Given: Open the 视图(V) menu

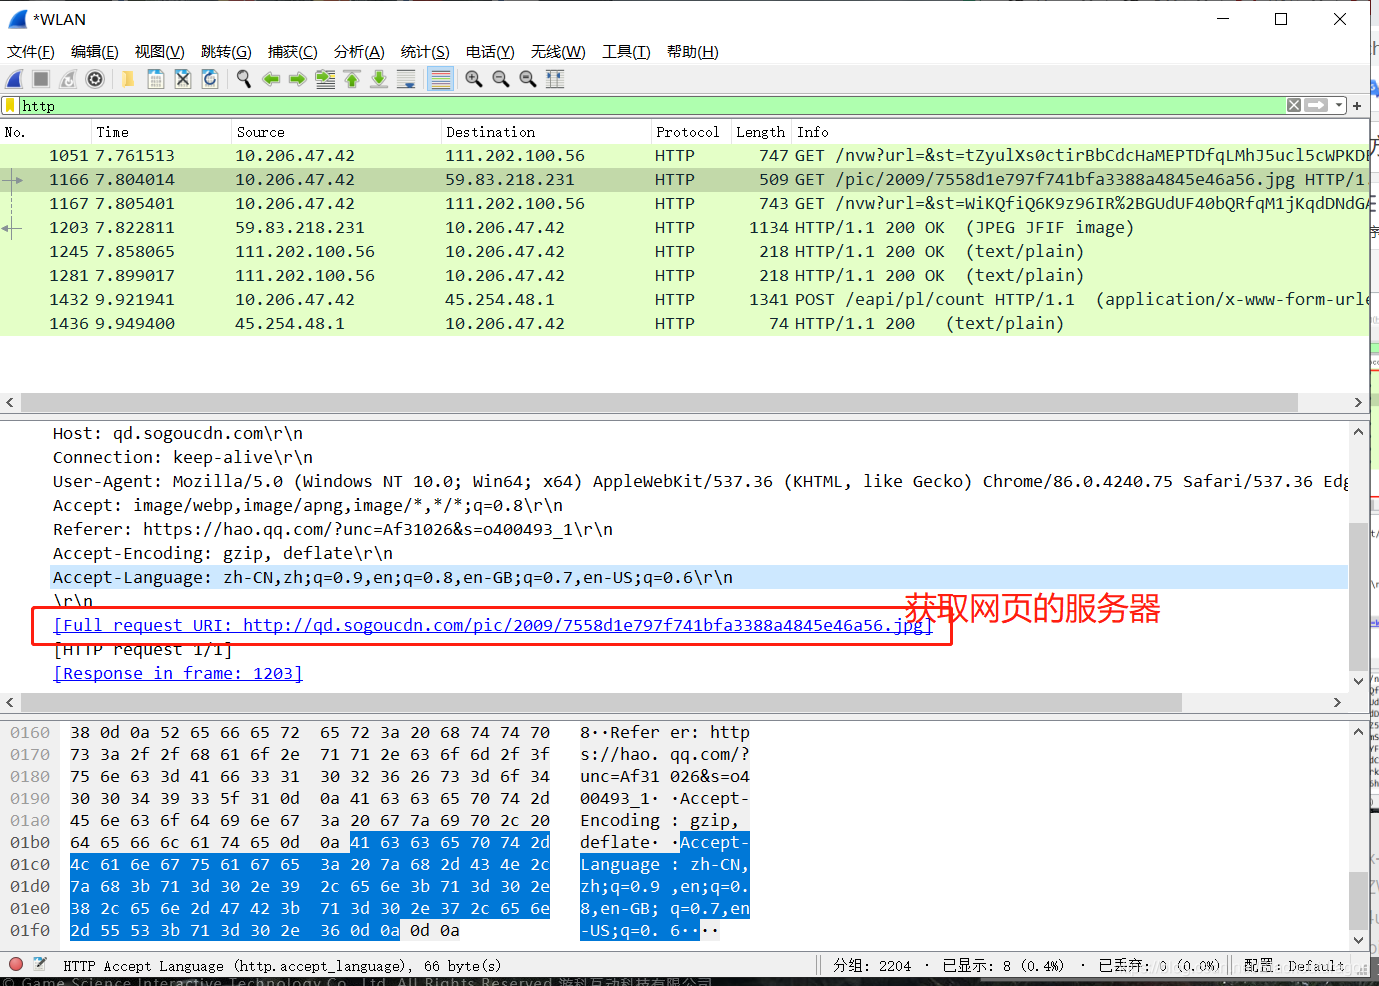Looking at the screenshot, I should click(160, 52).
